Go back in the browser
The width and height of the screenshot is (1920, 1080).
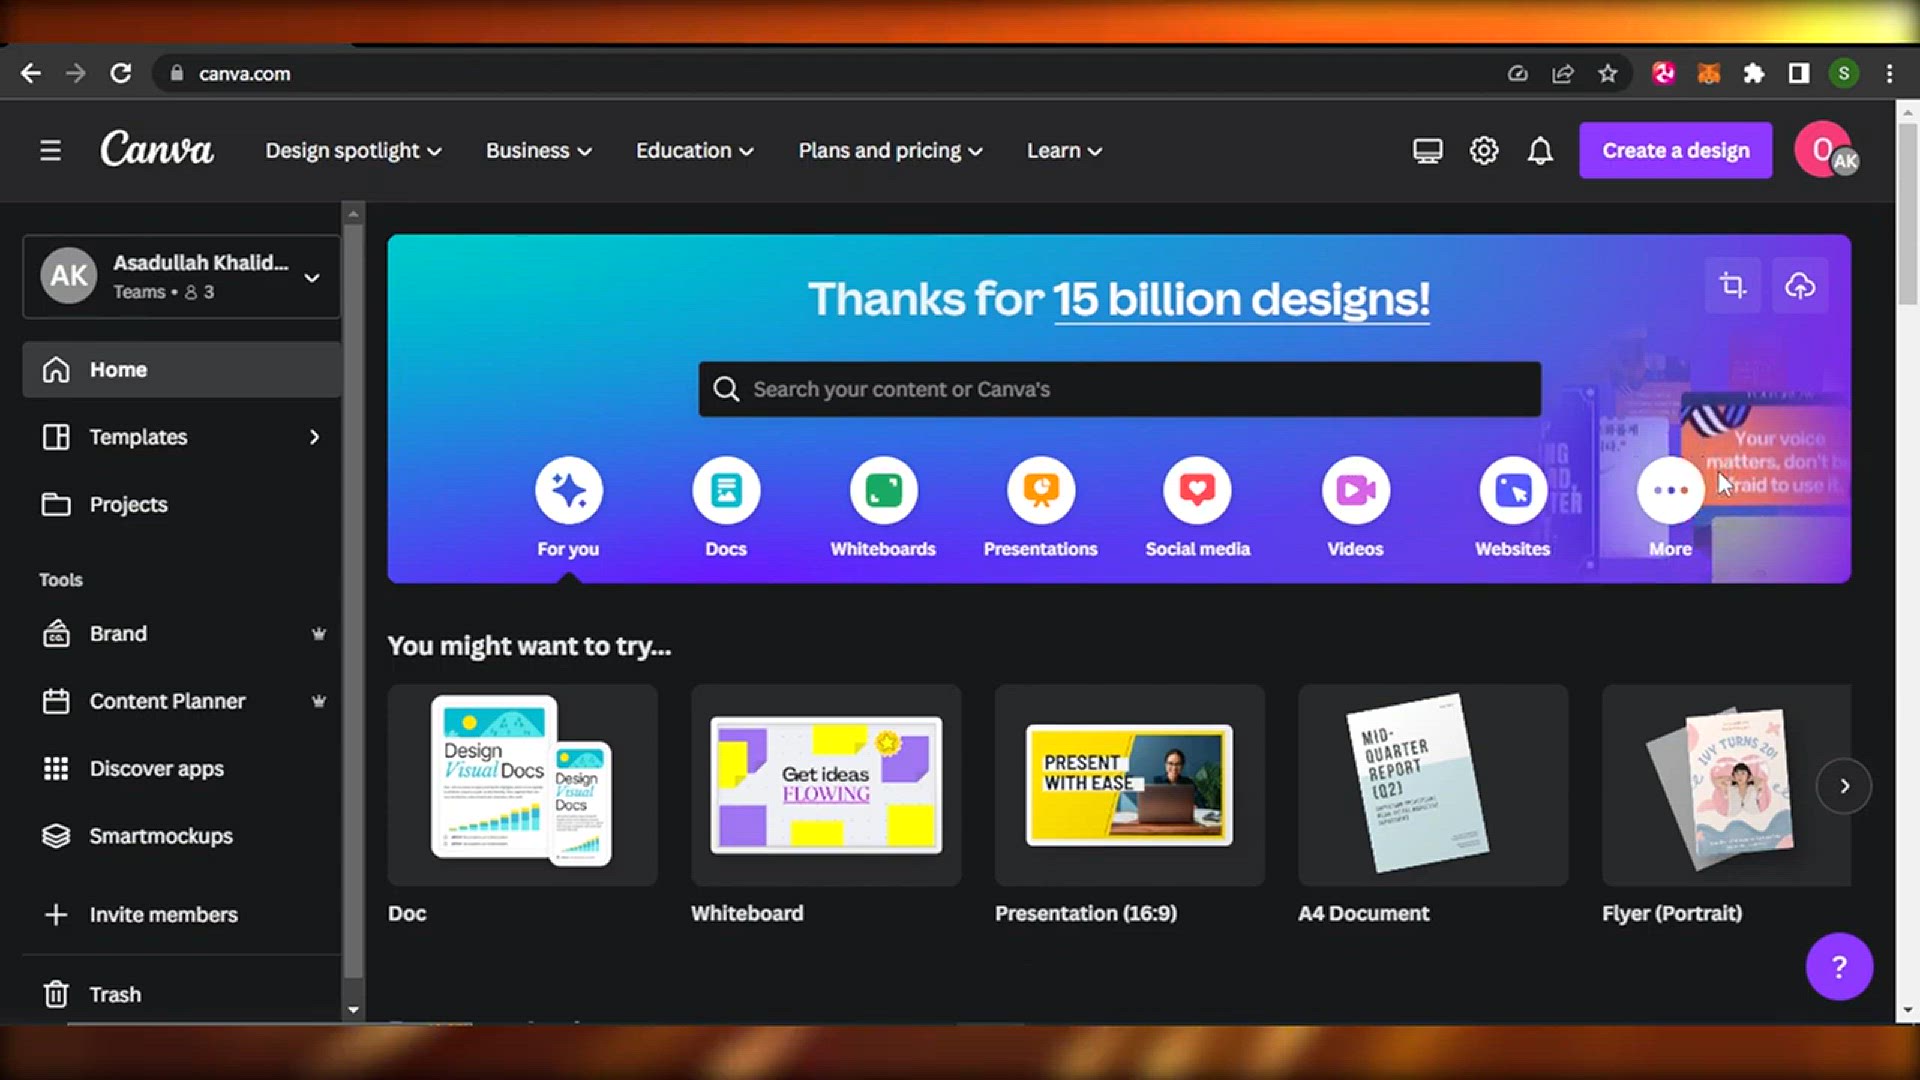31,73
